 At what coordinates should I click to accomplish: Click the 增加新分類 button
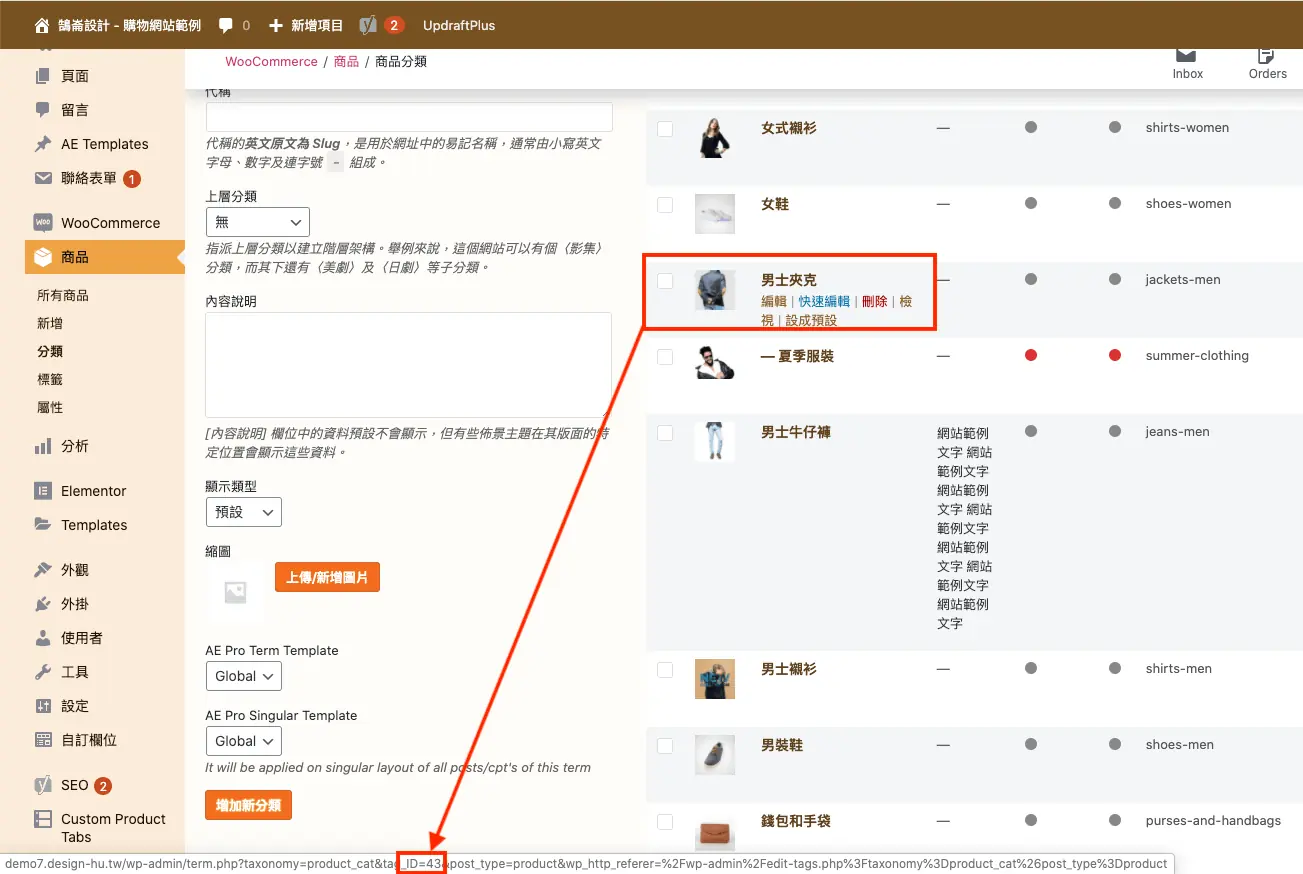(x=248, y=805)
